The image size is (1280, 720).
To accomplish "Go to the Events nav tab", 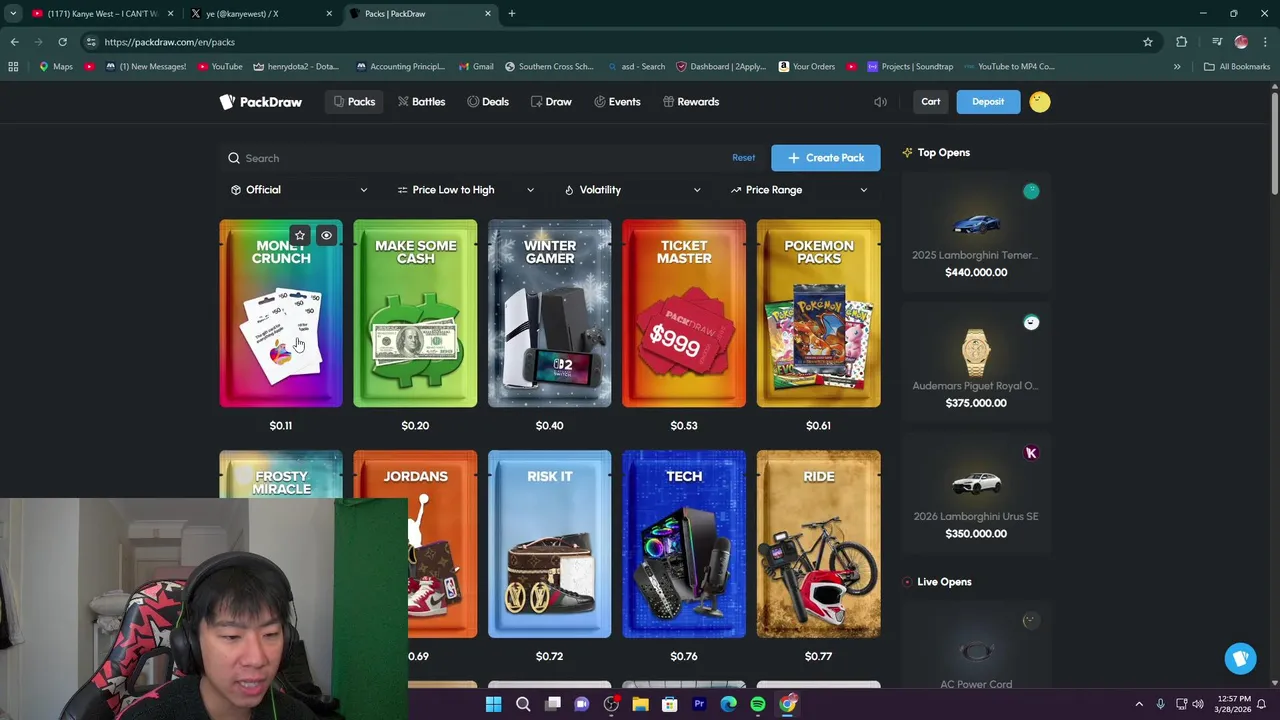I will click(617, 102).
